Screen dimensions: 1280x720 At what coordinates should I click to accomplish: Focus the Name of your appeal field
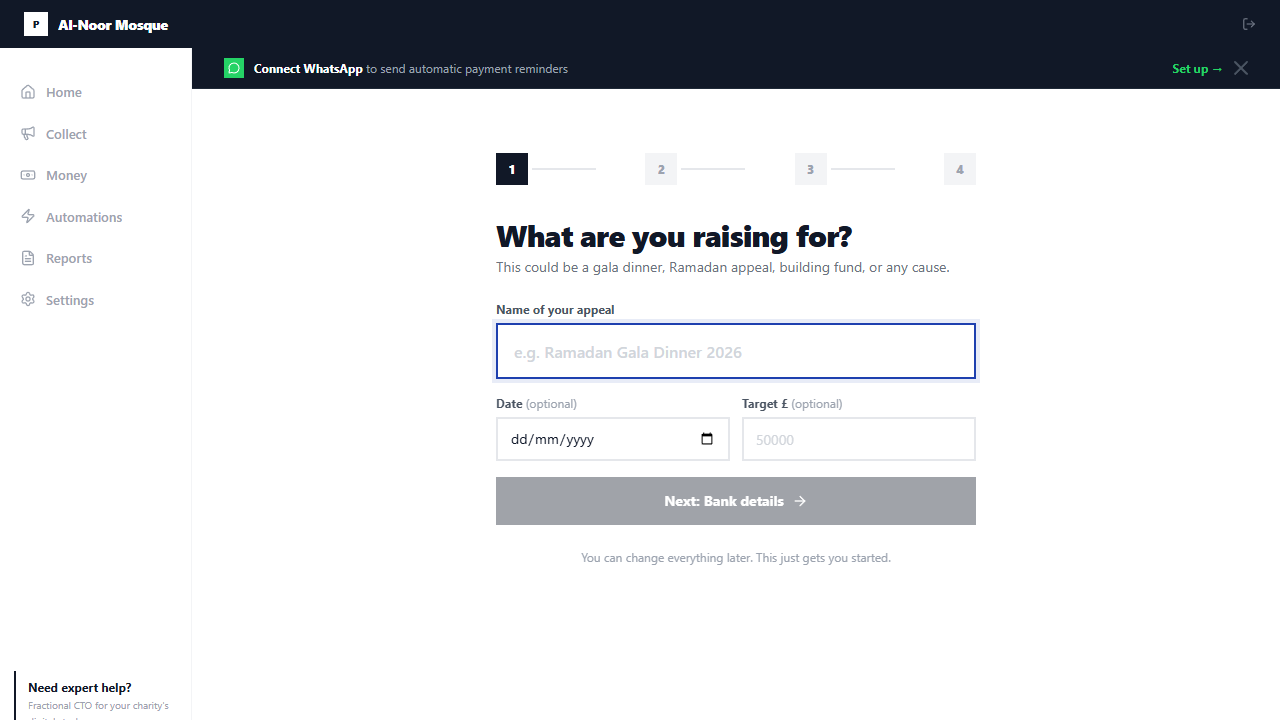tap(736, 351)
